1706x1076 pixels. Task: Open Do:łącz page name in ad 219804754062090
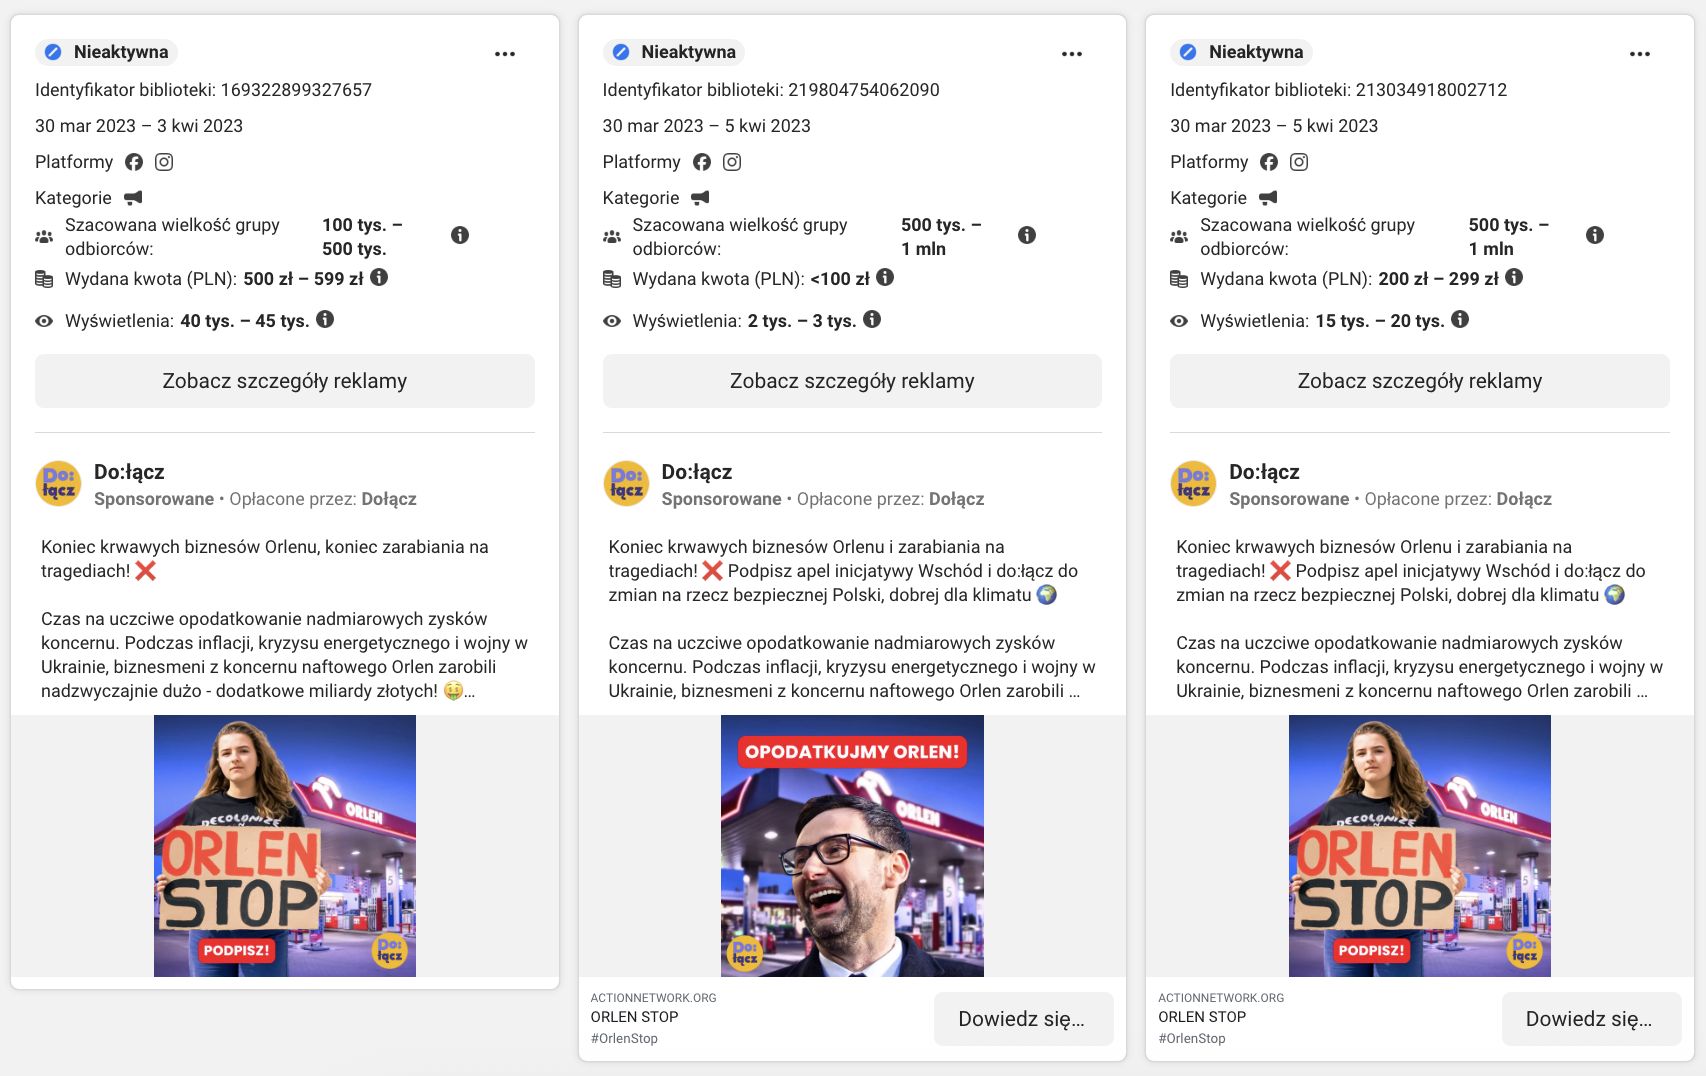click(697, 472)
